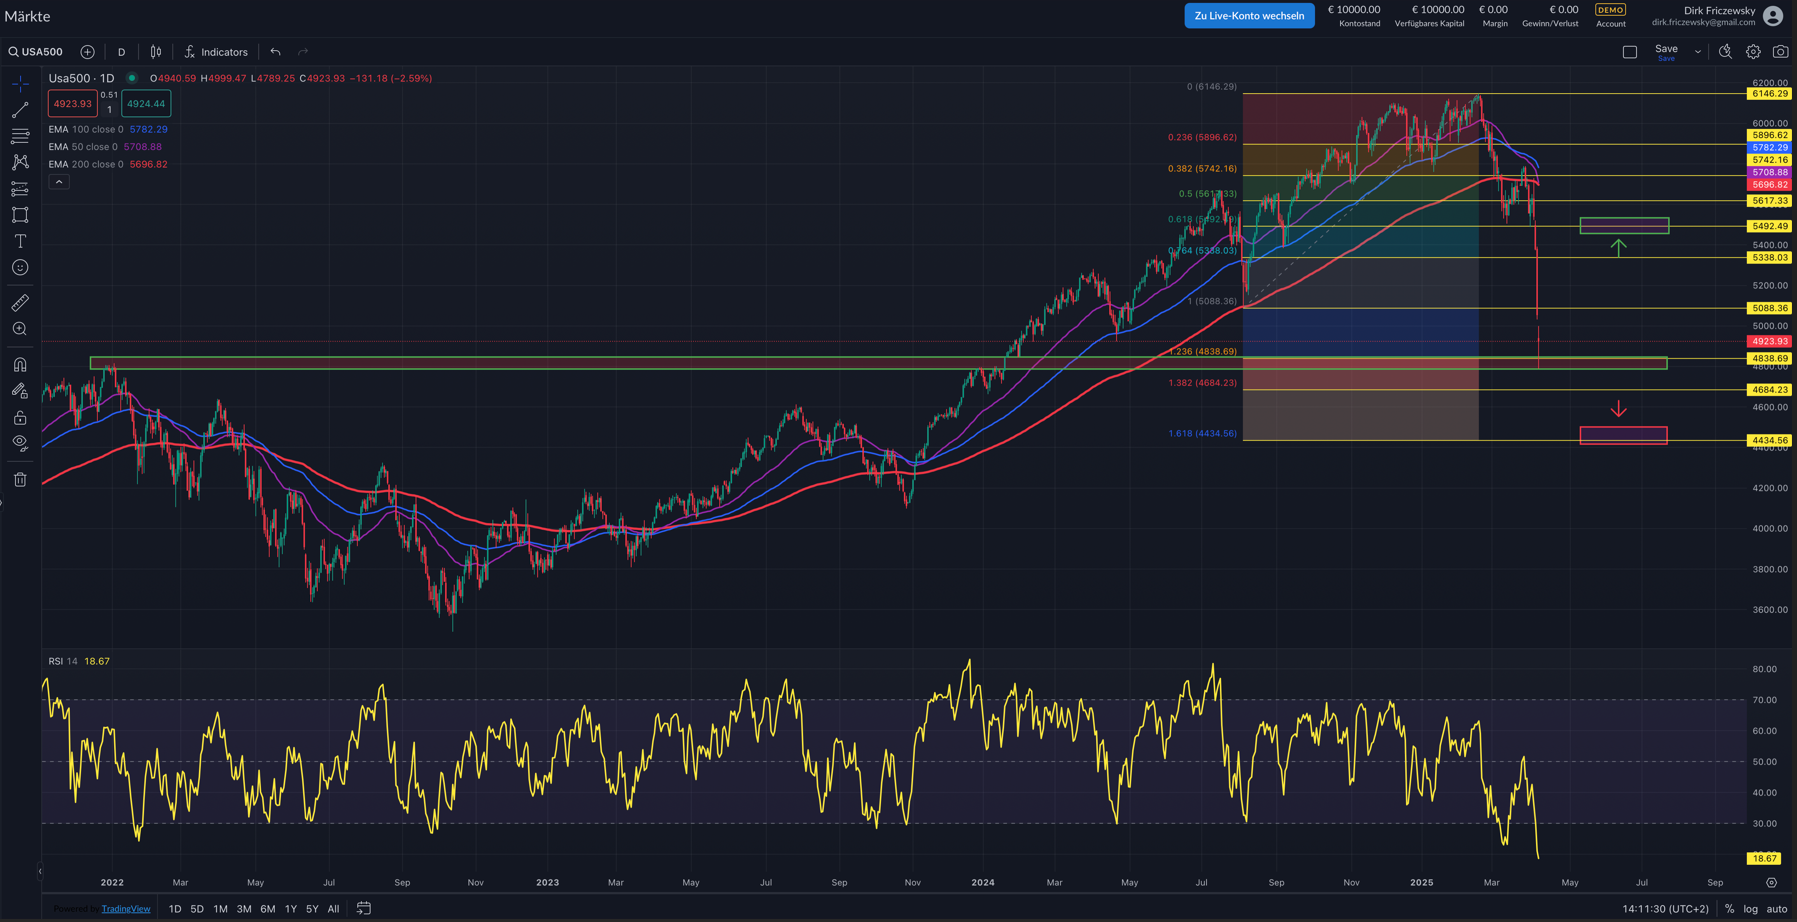Open the TradingView link
The image size is (1797, 922).
coord(126,909)
